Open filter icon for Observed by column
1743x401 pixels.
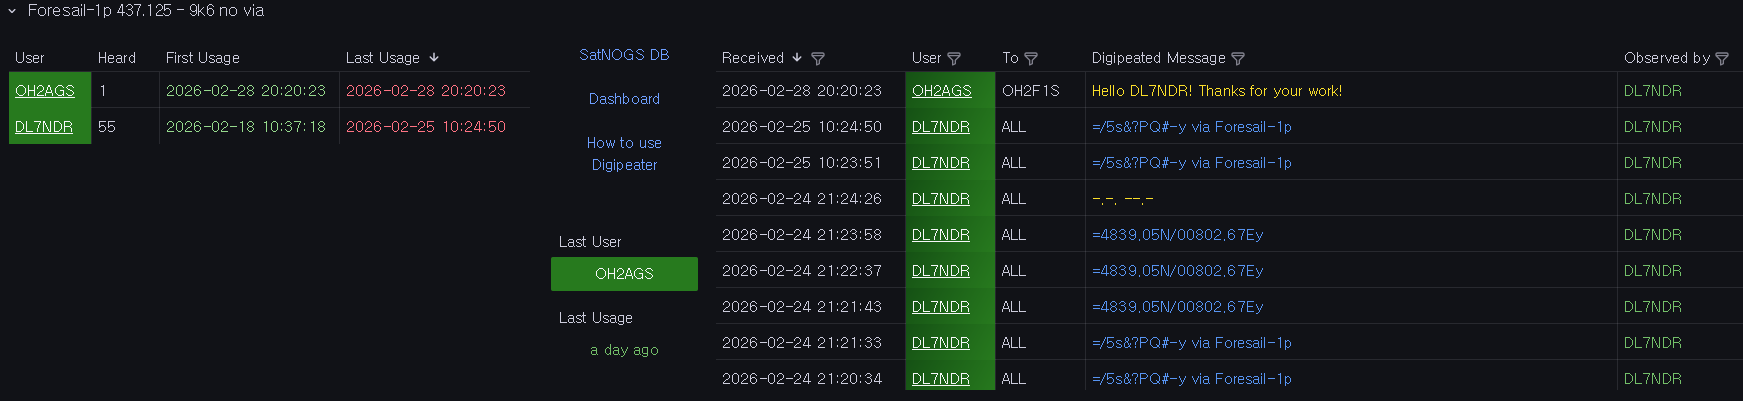[x=1722, y=59]
